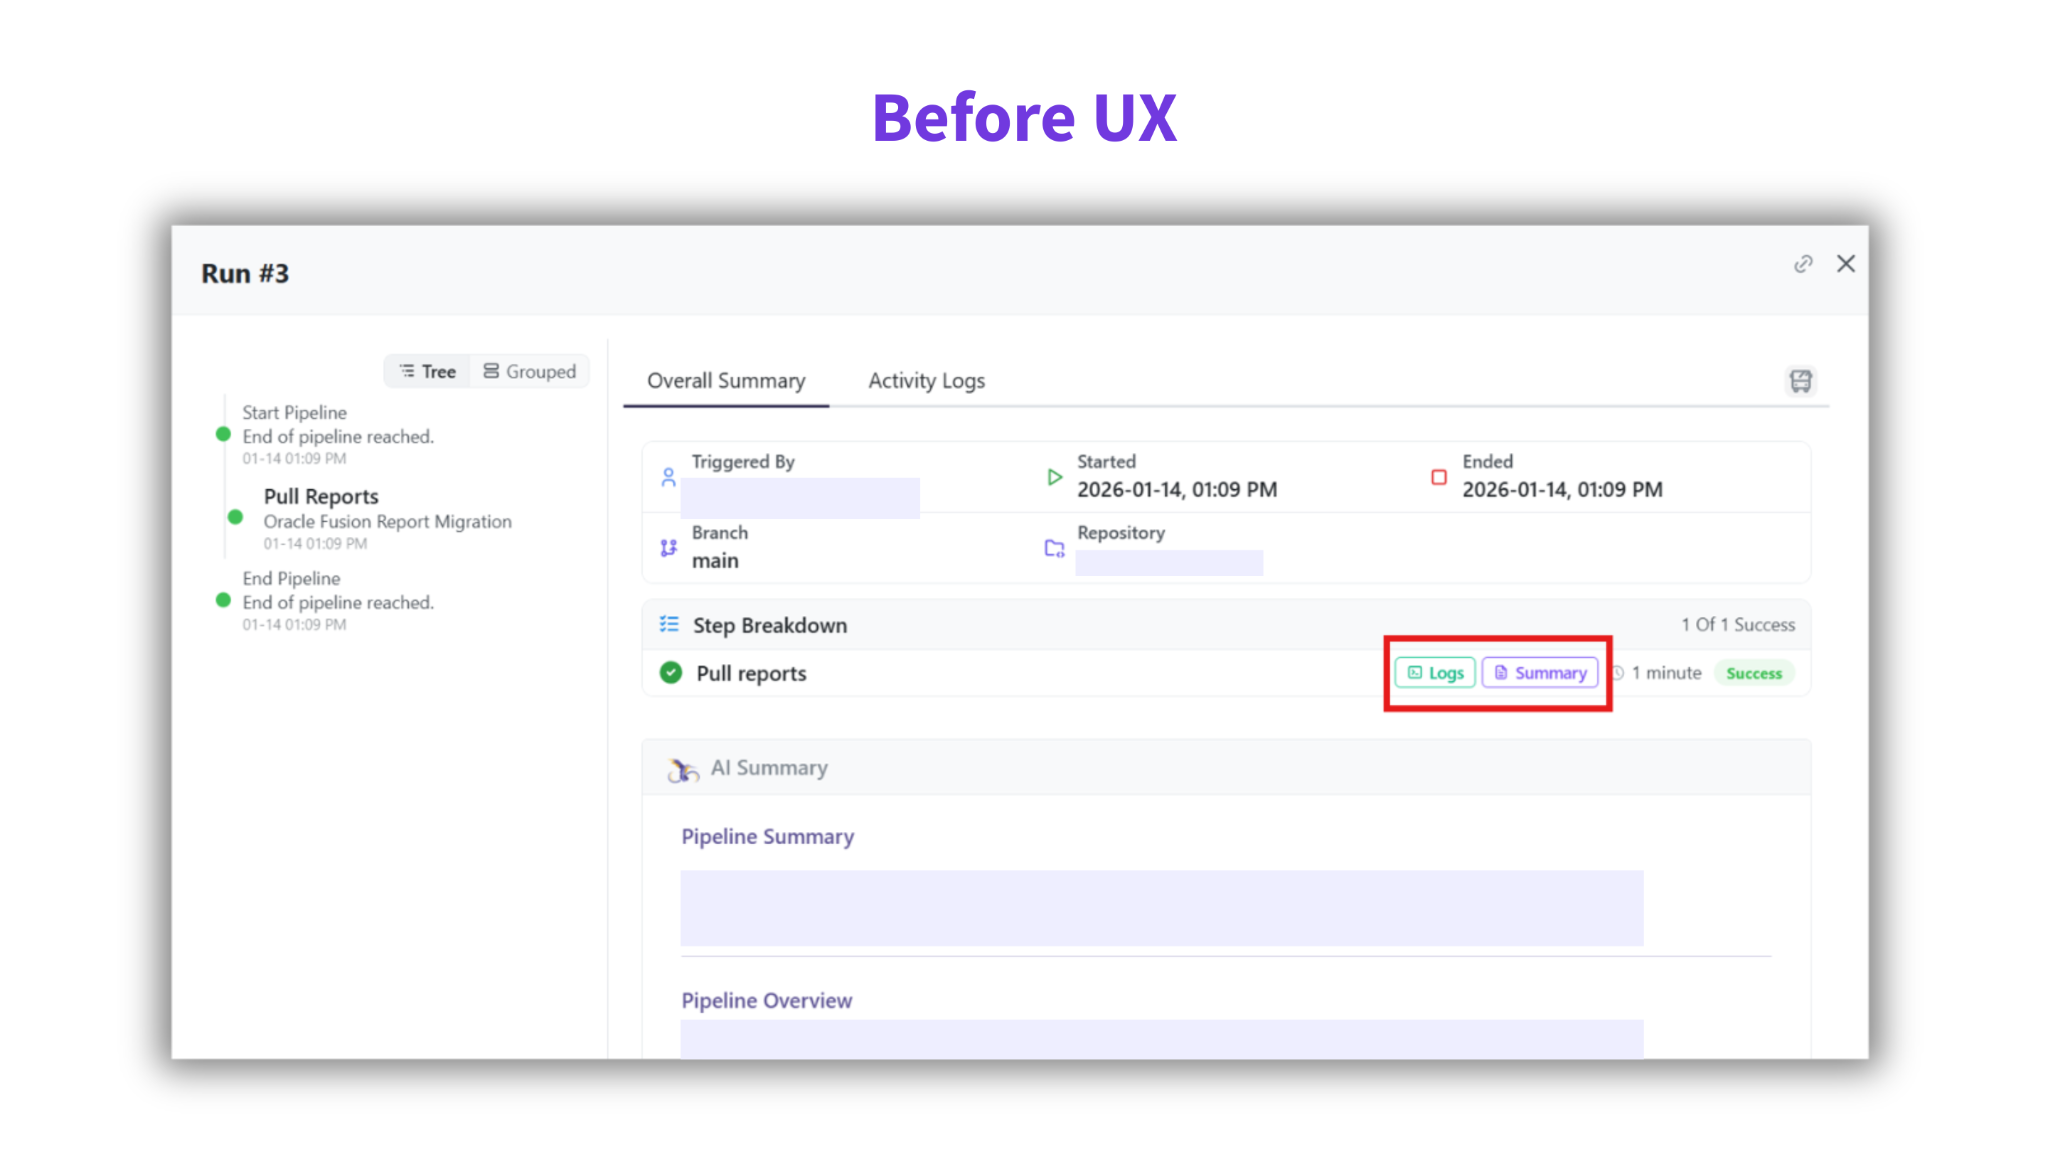Click the Triggered By user icon
The height and width of the screenshot is (1152, 2048).
point(669,477)
